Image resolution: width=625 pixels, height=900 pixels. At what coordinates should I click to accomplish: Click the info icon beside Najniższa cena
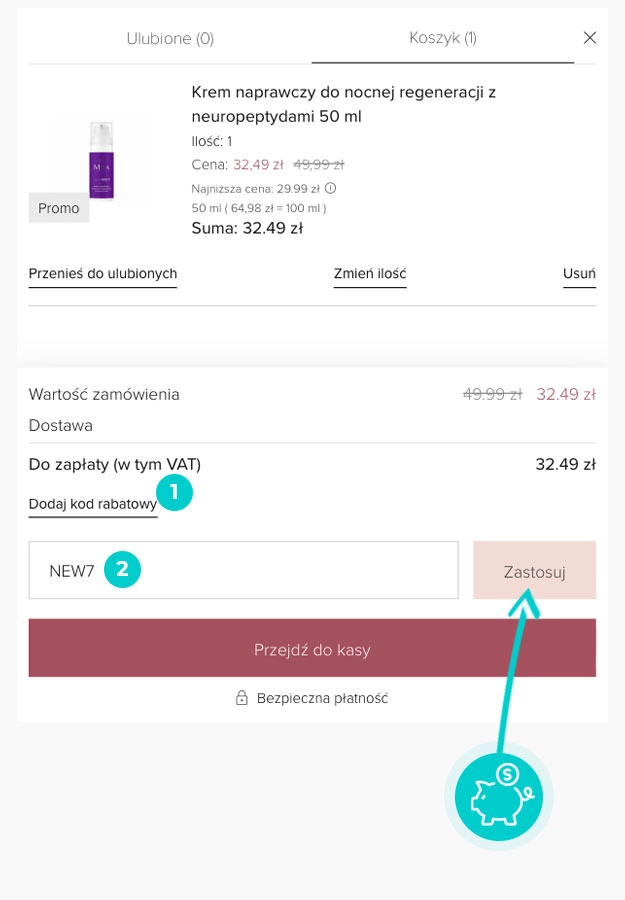tap(331, 188)
